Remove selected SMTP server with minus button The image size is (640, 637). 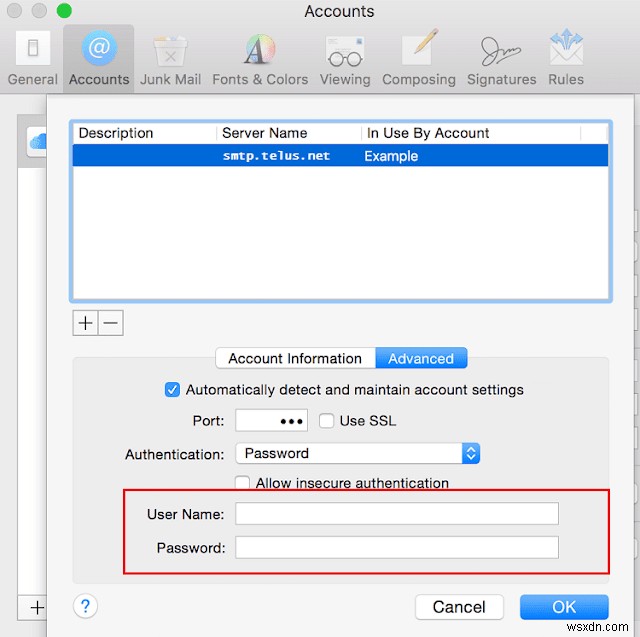pyautogui.click(x=111, y=323)
